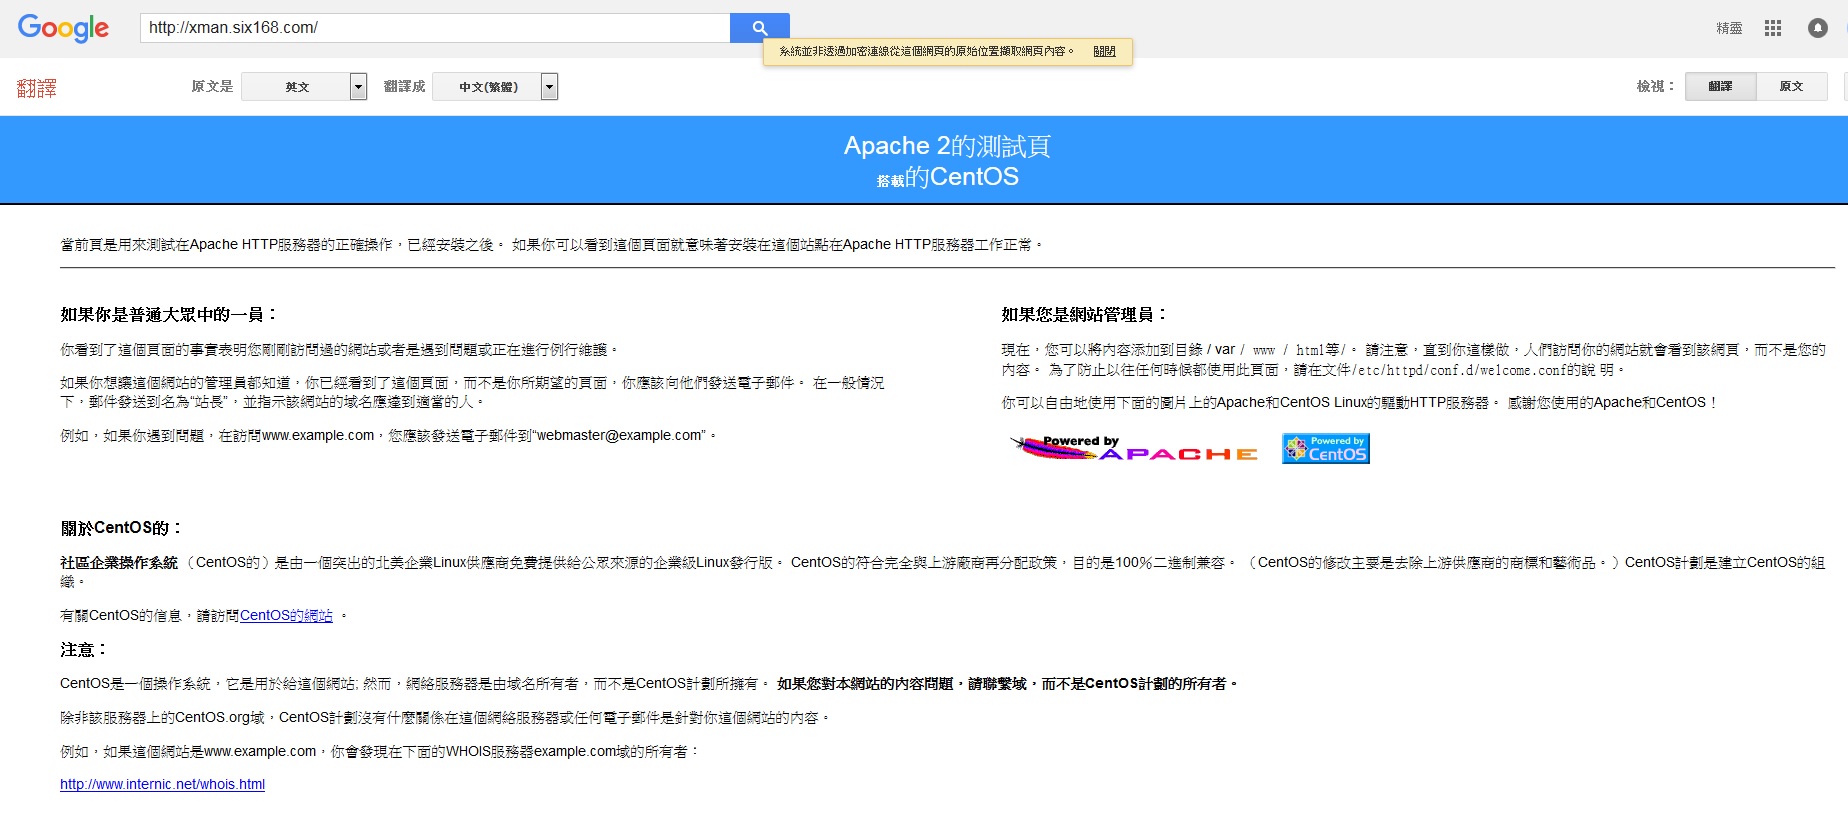Open the Google apps grid
The height and width of the screenshot is (822, 1848).
click(1773, 28)
